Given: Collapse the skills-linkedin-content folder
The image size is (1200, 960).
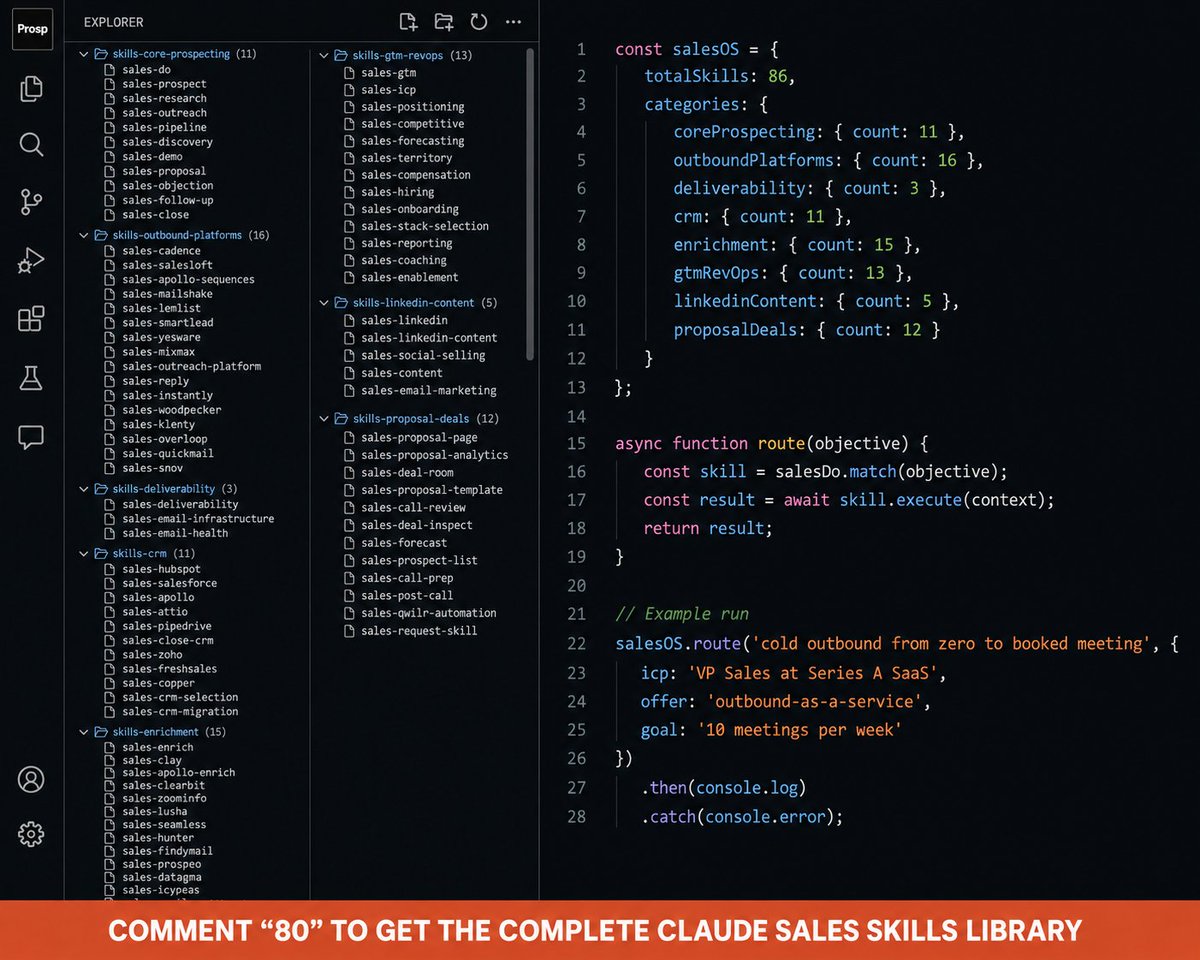Looking at the screenshot, I should 324,303.
